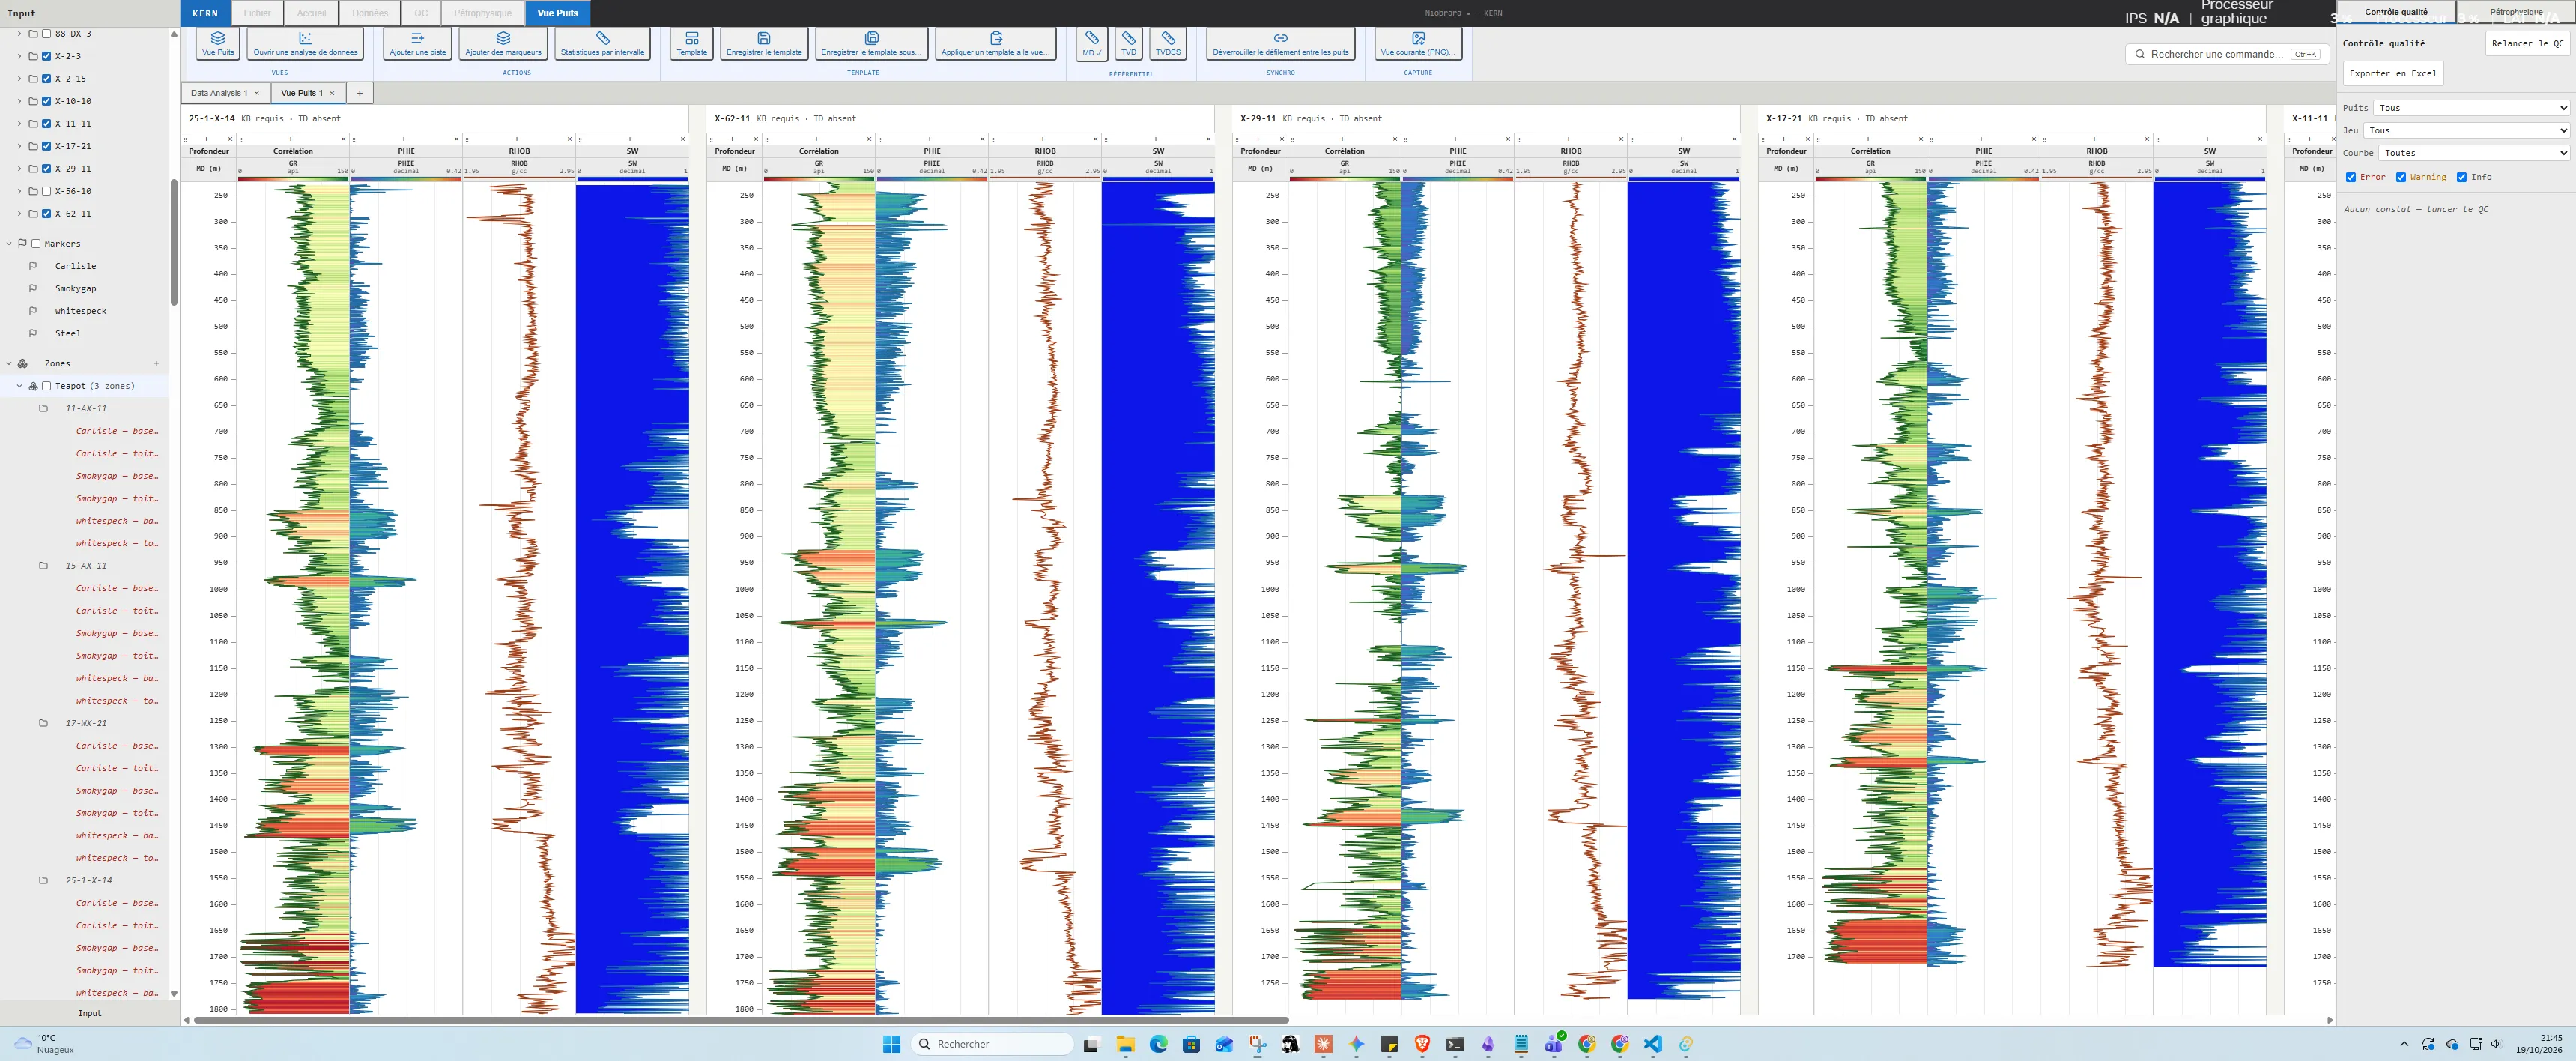Toggle the Warning filter checkbox

(2400, 177)
